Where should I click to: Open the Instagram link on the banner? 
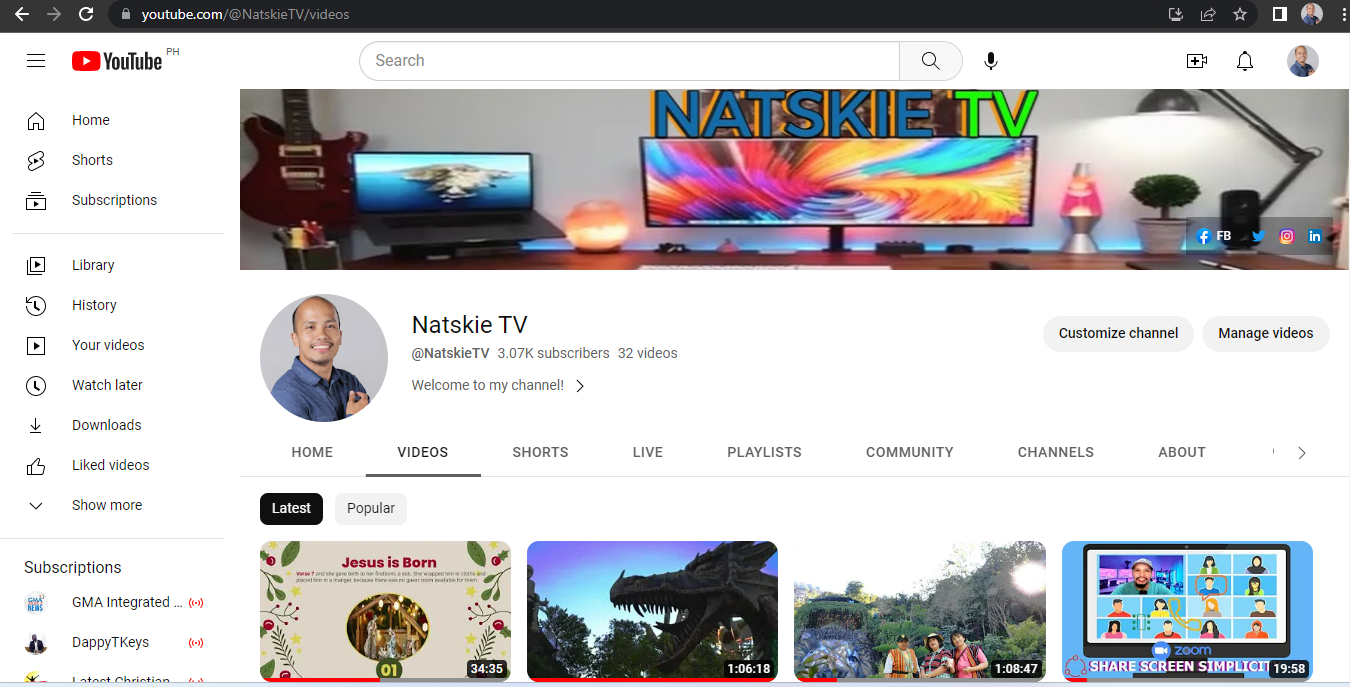pos(1287,237)
